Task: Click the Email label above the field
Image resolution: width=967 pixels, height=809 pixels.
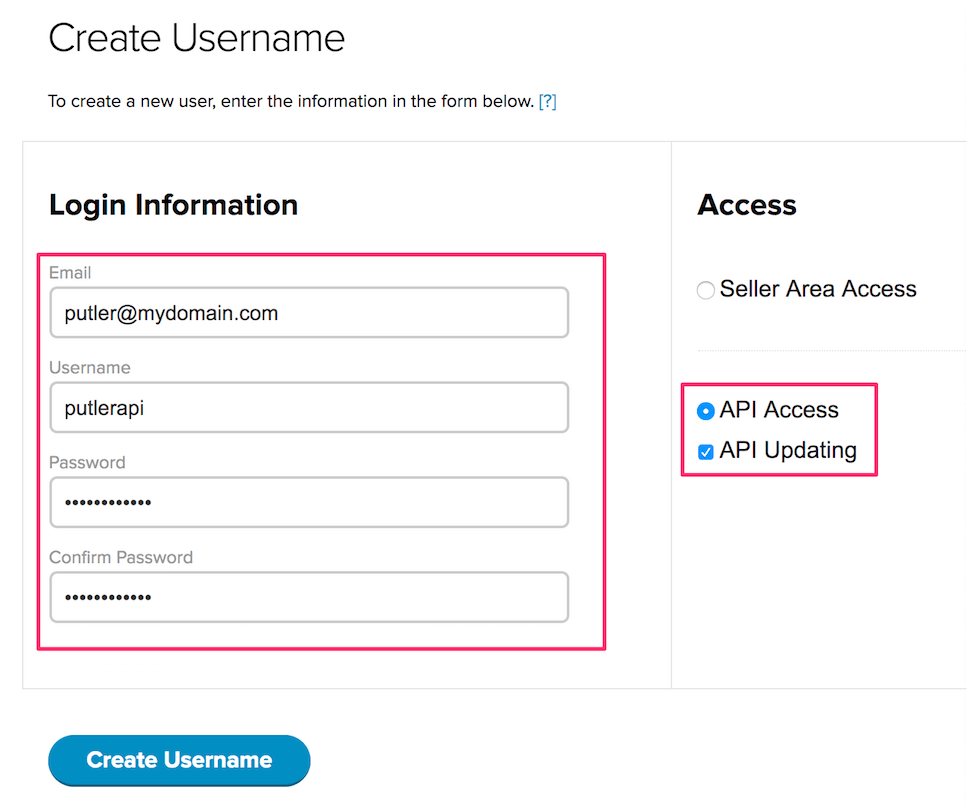Action: click(70, 273)
